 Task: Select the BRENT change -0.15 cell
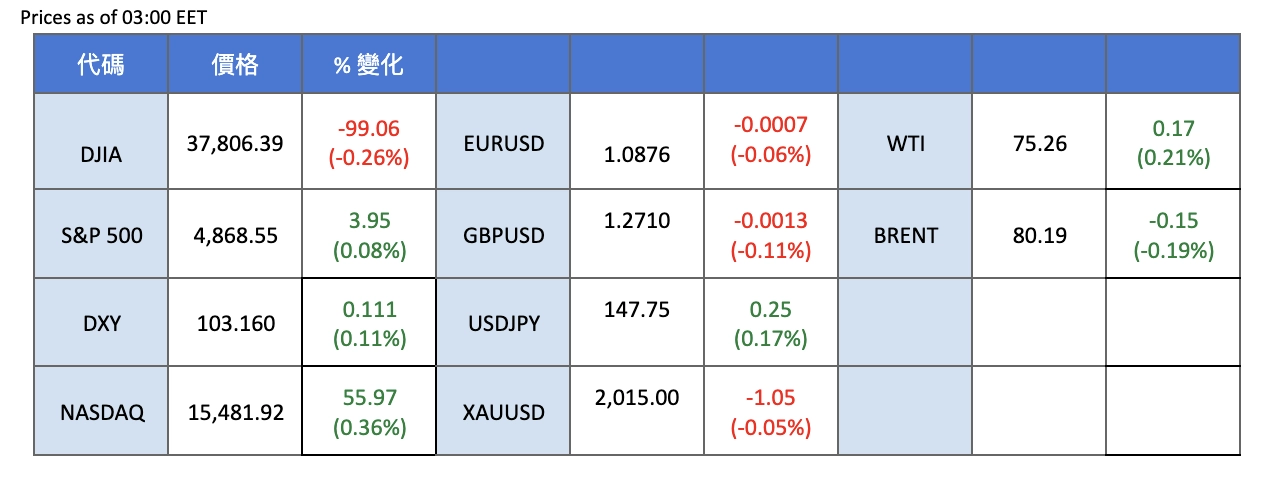[1173, 236]
